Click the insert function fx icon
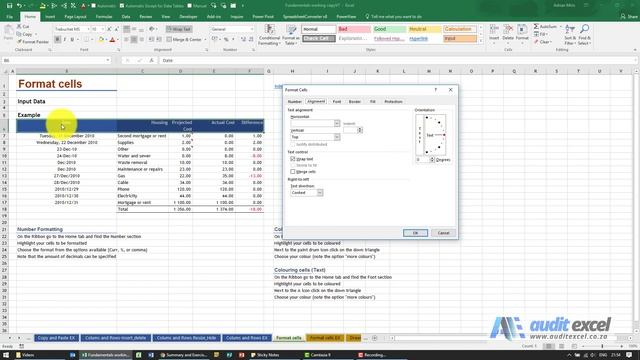The image size is (640, 360). 151,60
